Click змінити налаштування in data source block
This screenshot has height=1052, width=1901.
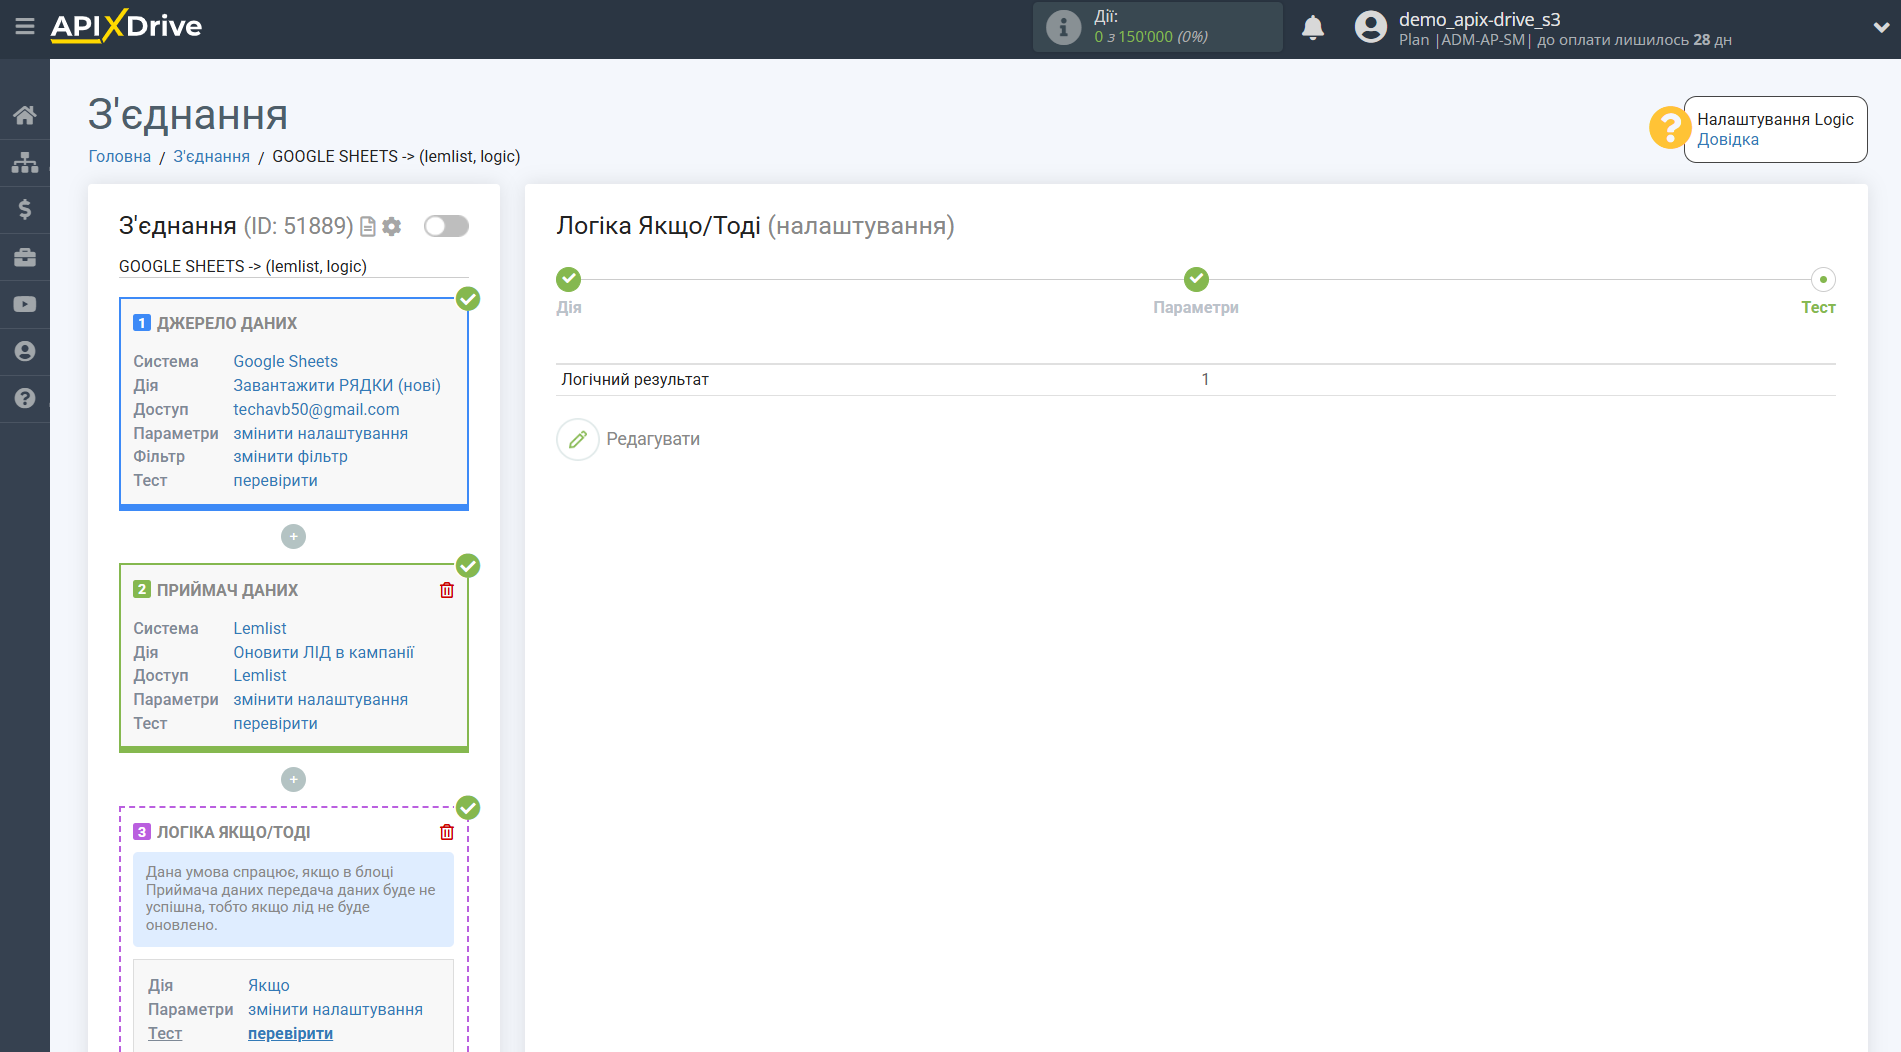321,434
